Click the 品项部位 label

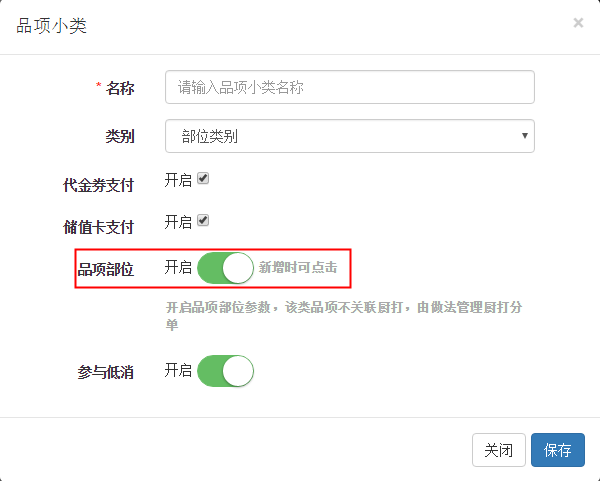coord(105,269)
